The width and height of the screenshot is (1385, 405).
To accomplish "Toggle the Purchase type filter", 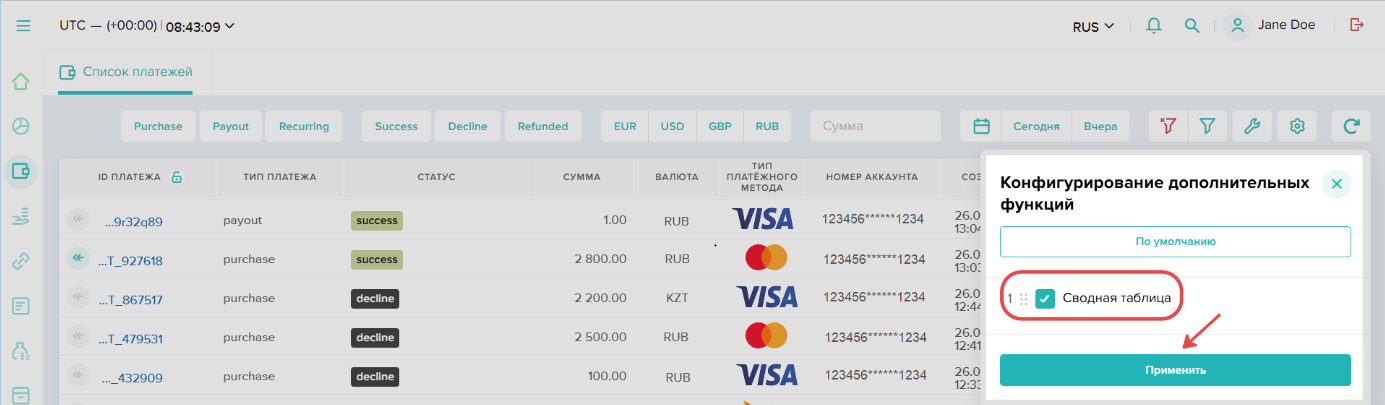I will (158, 126).
